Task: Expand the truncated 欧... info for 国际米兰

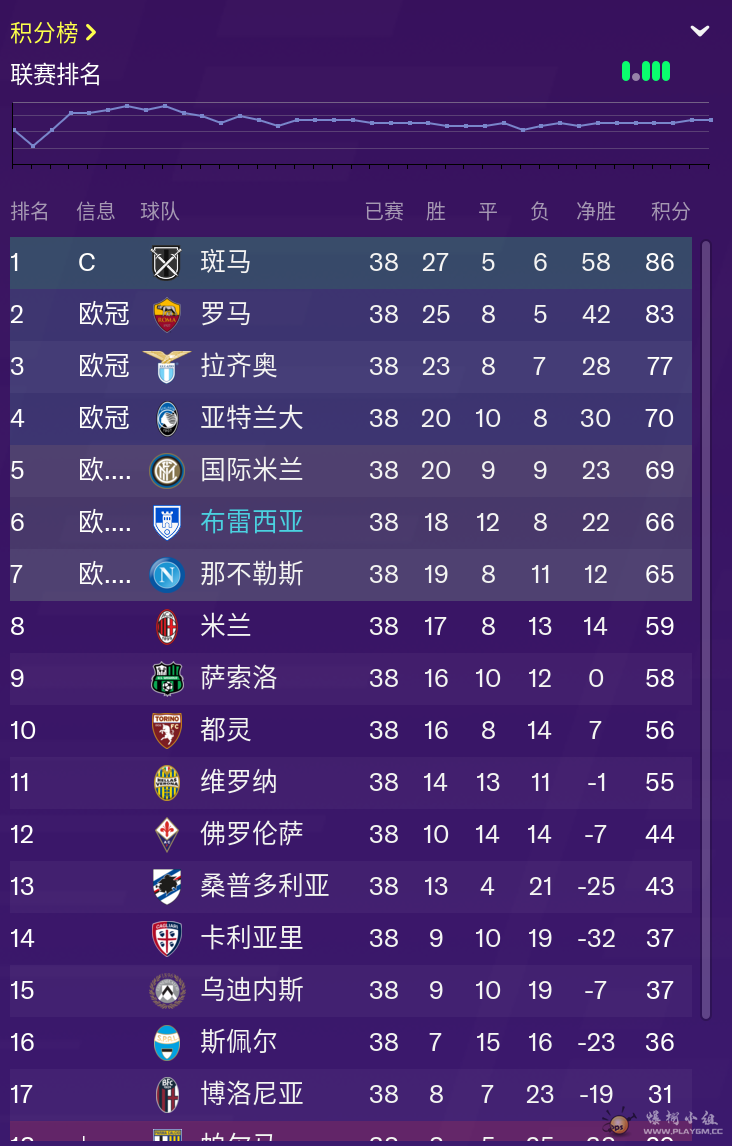Action: tap(104, 470)
